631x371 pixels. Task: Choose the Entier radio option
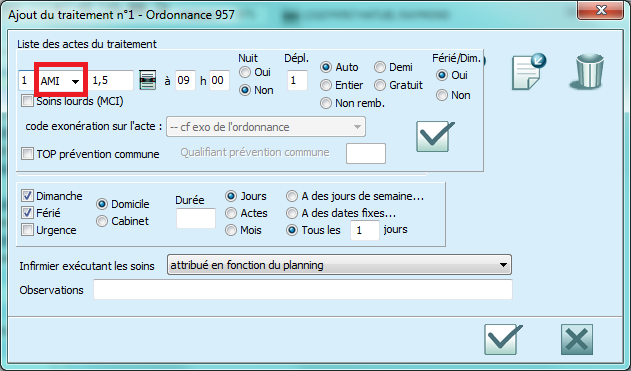326,85
